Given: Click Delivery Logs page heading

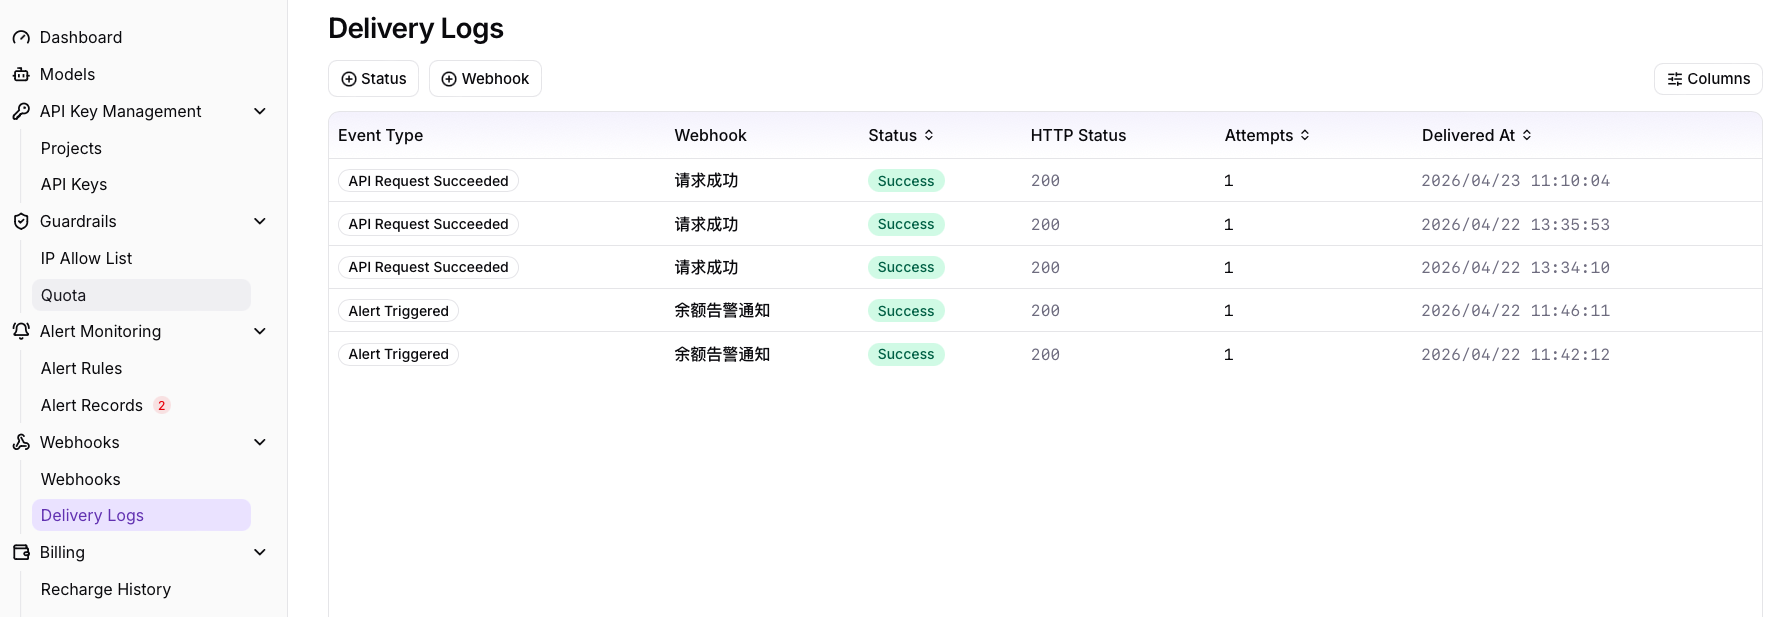Looking at the screenshot, I should click(x=416, y=28).
